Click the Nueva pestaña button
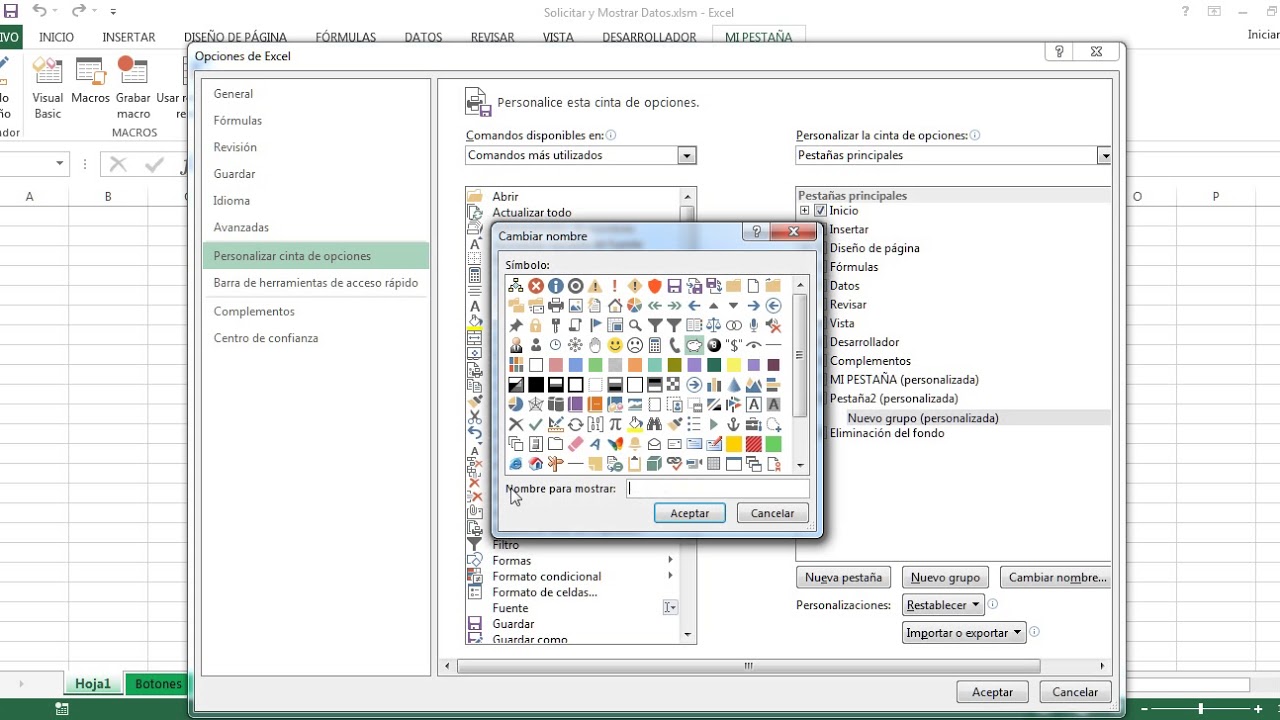This screenshot has height=720, width=1280. coord(844,577)
